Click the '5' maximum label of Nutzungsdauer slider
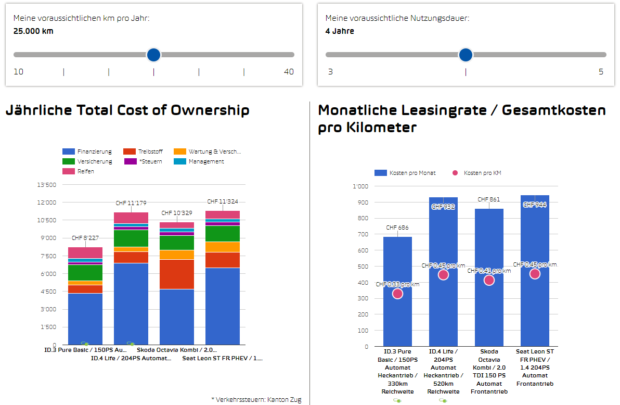620x405 pixels. pyautogui.click(x=601, y=72)
